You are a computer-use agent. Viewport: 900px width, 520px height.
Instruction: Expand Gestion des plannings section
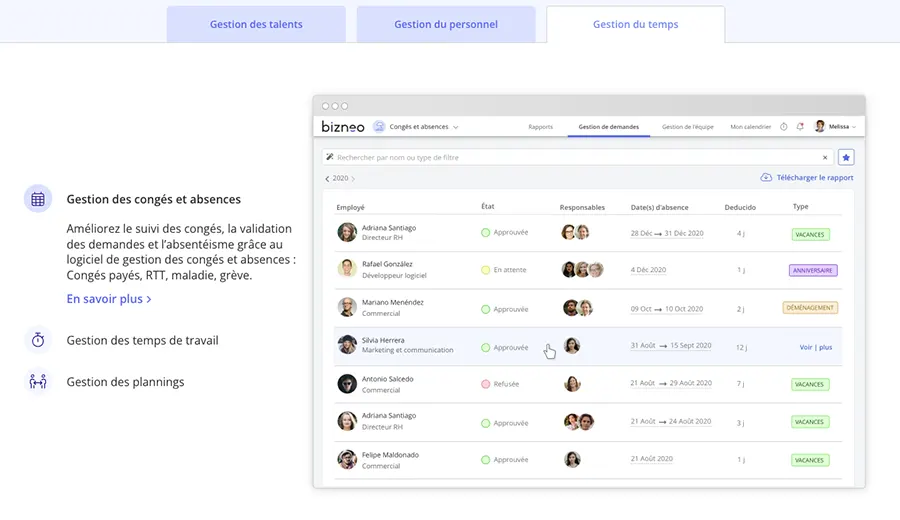coord(125,382)
